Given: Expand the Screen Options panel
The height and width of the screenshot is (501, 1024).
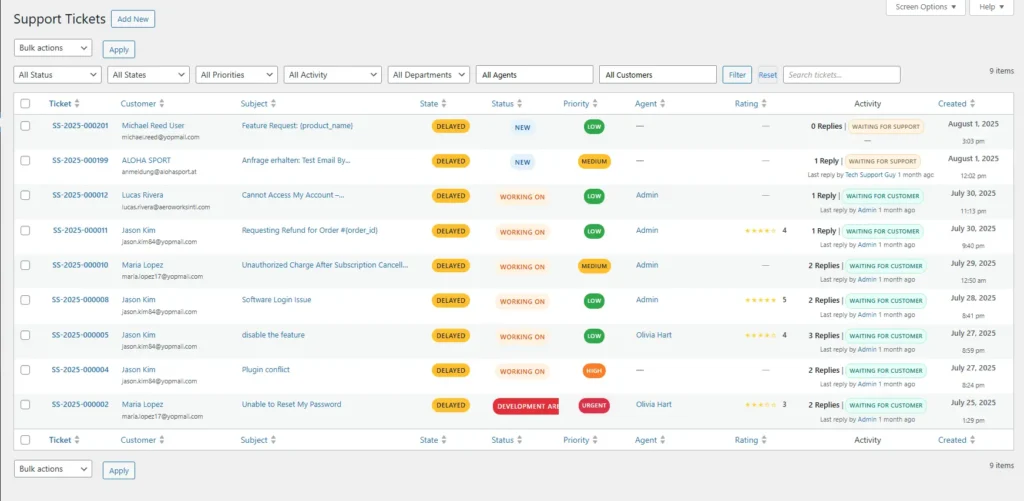Looking at the screenshot, I should [x=925, y=7].
